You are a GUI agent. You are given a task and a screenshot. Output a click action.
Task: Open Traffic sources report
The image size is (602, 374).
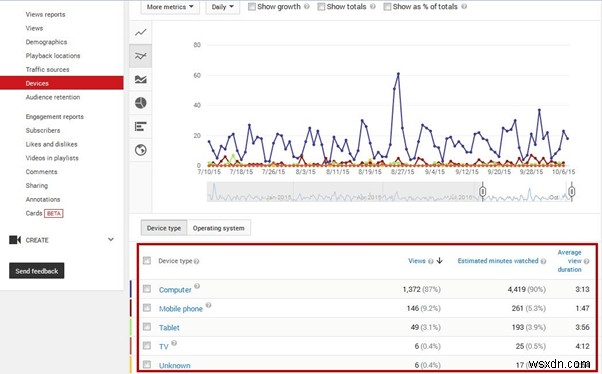coord(48,70)
